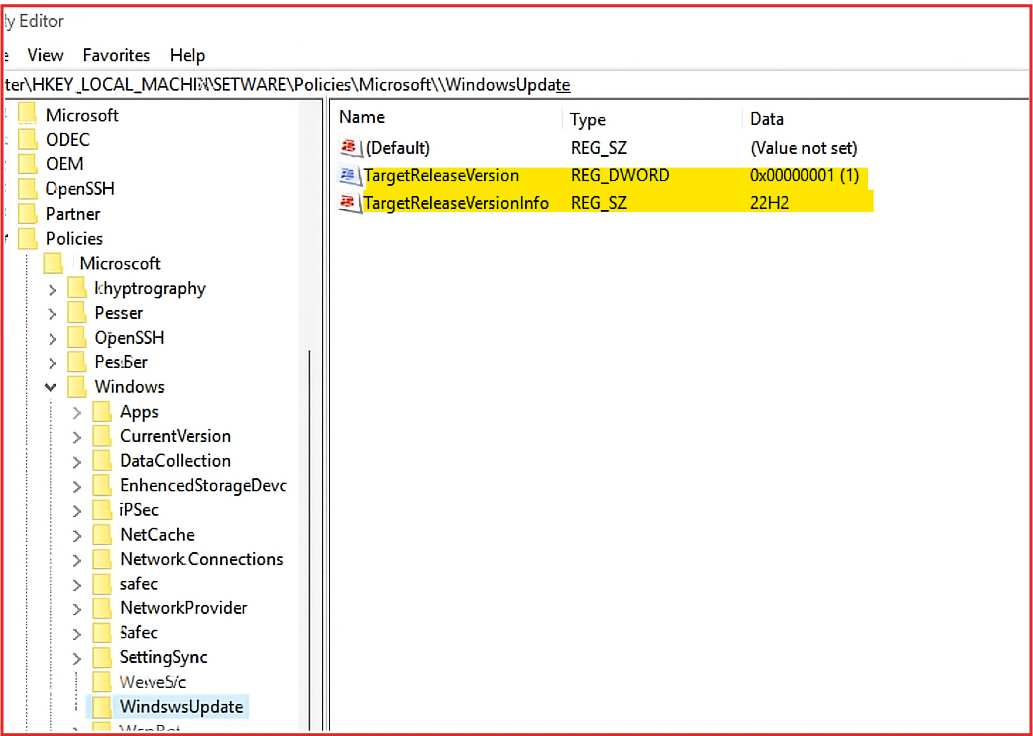Image resolution: width=1033 pixels, height=736 pixels.
Task: Click the Microscoft folder icon under Policies
Action: click(53, 264)
